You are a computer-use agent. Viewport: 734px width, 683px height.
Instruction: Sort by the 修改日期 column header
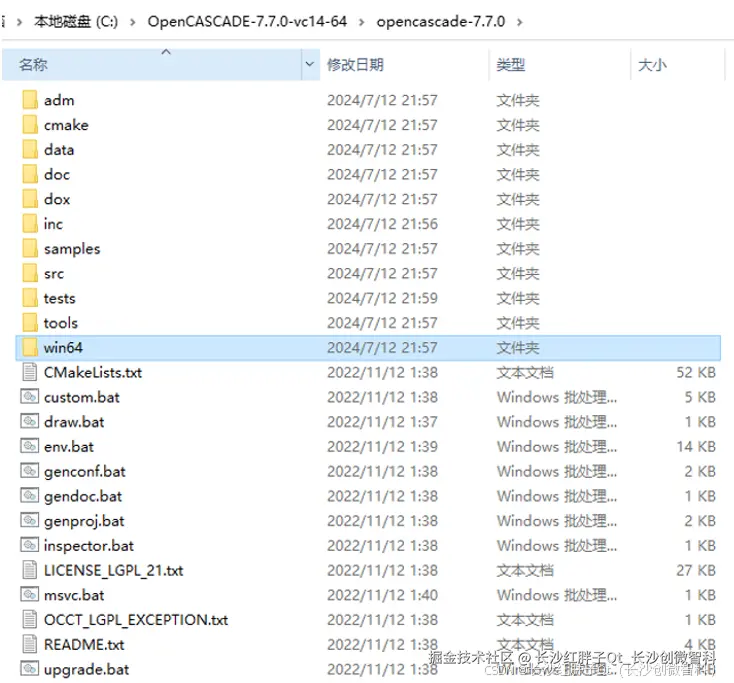click(404, 64)
